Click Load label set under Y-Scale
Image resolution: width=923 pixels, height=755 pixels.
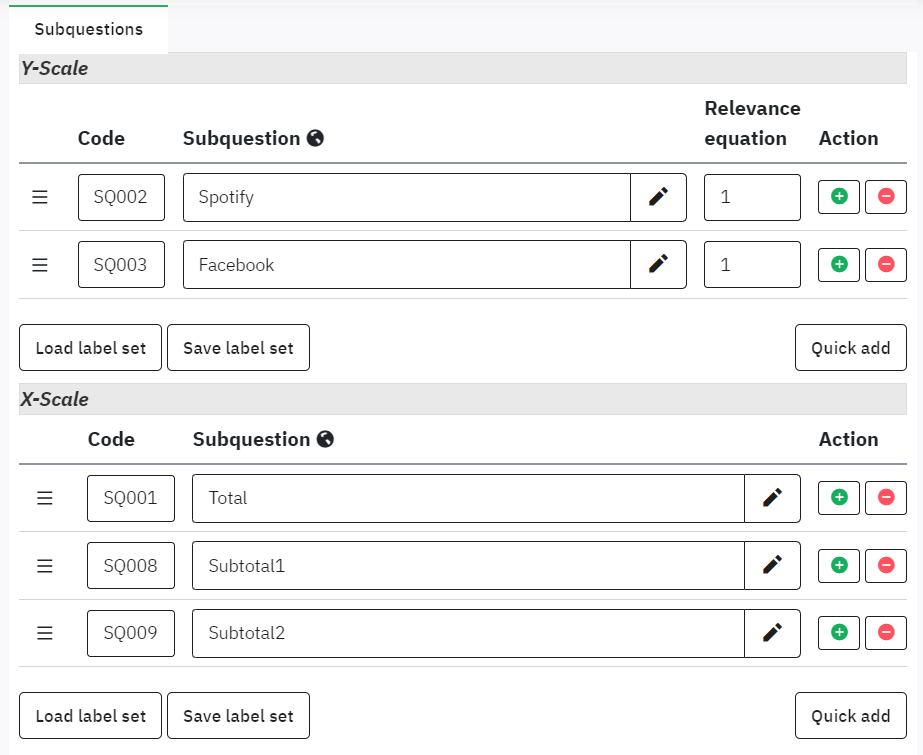point(91,348)
